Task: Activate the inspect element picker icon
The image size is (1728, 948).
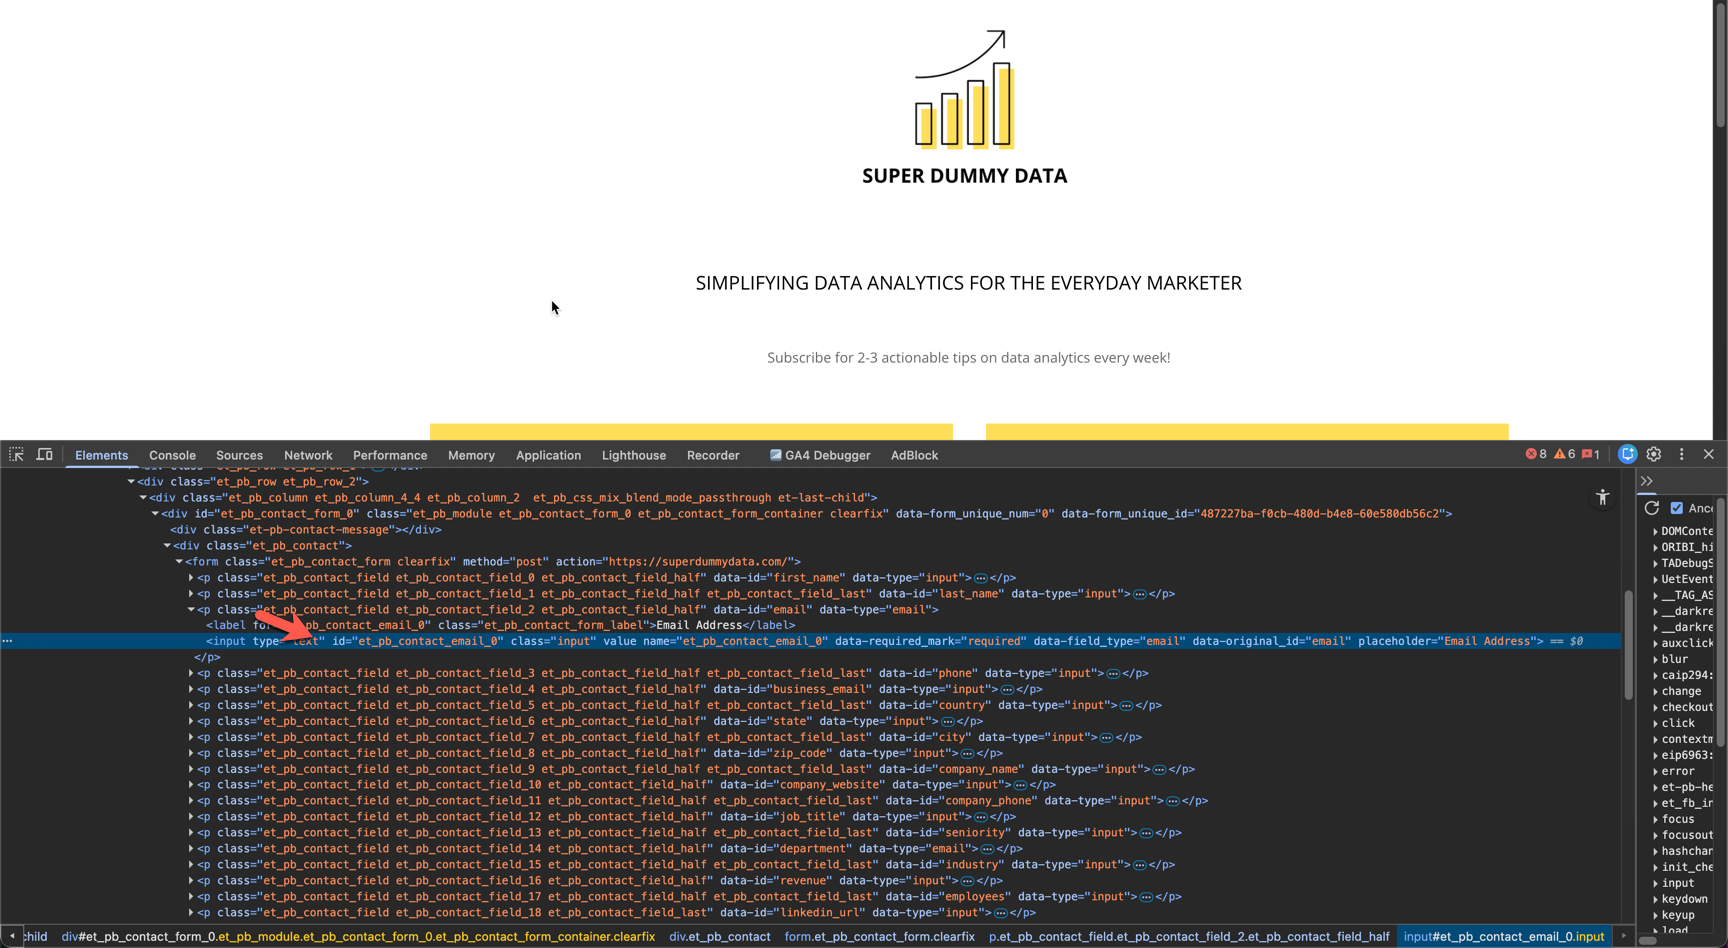Action: [16, 454]
